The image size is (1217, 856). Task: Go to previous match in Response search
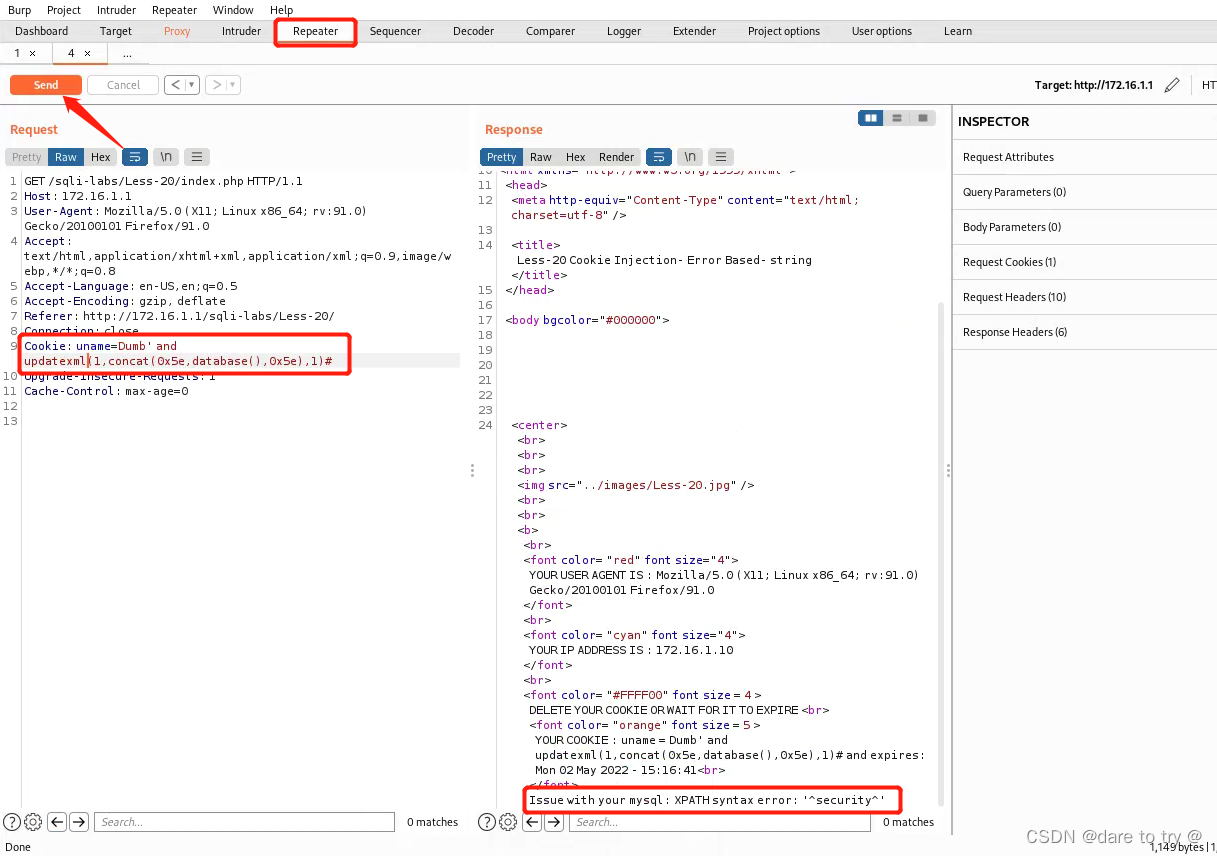pos(532,822)
